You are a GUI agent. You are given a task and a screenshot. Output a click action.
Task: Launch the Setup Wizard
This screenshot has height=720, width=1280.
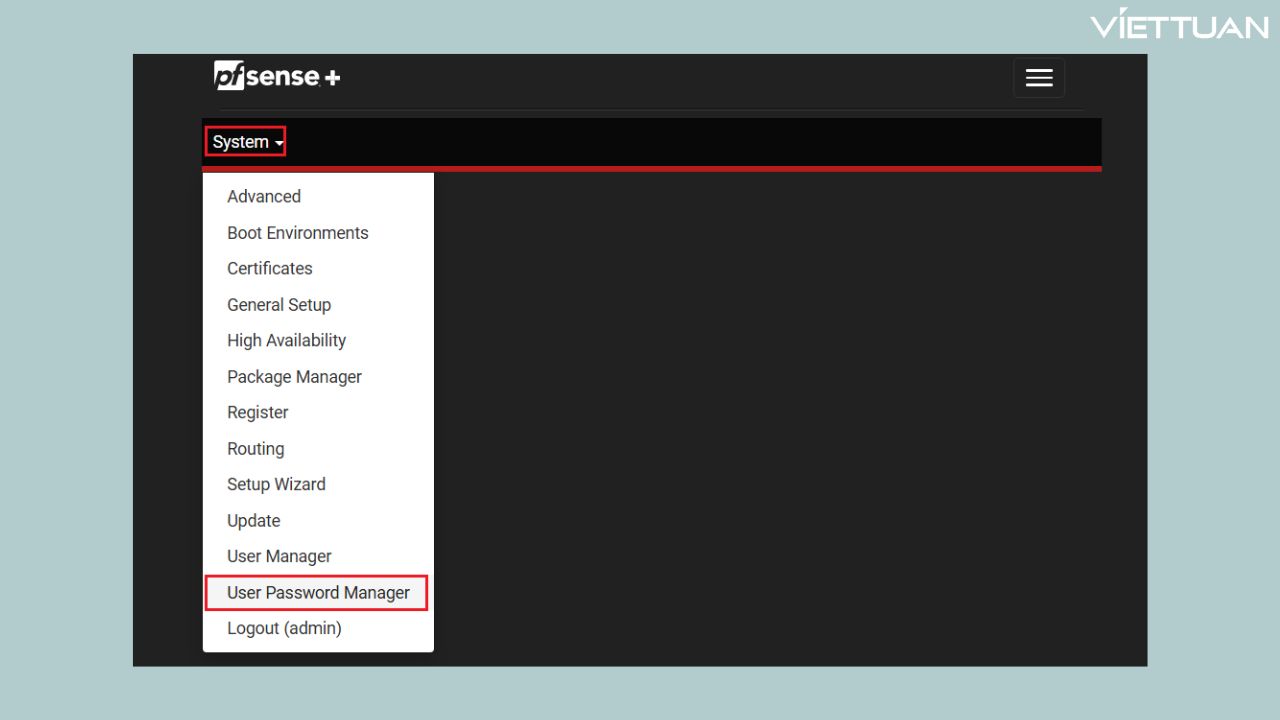tap(276, 485)
